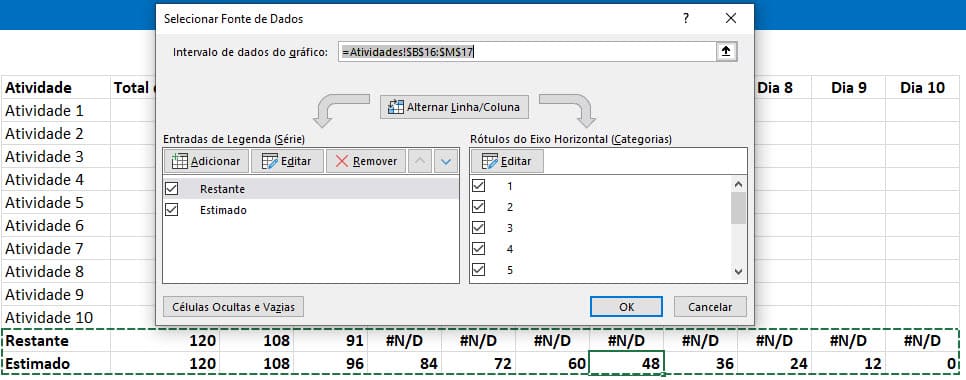Click Cancelar to dismiss dialog
Screen dimensions: 966x380
pos(710,306)
